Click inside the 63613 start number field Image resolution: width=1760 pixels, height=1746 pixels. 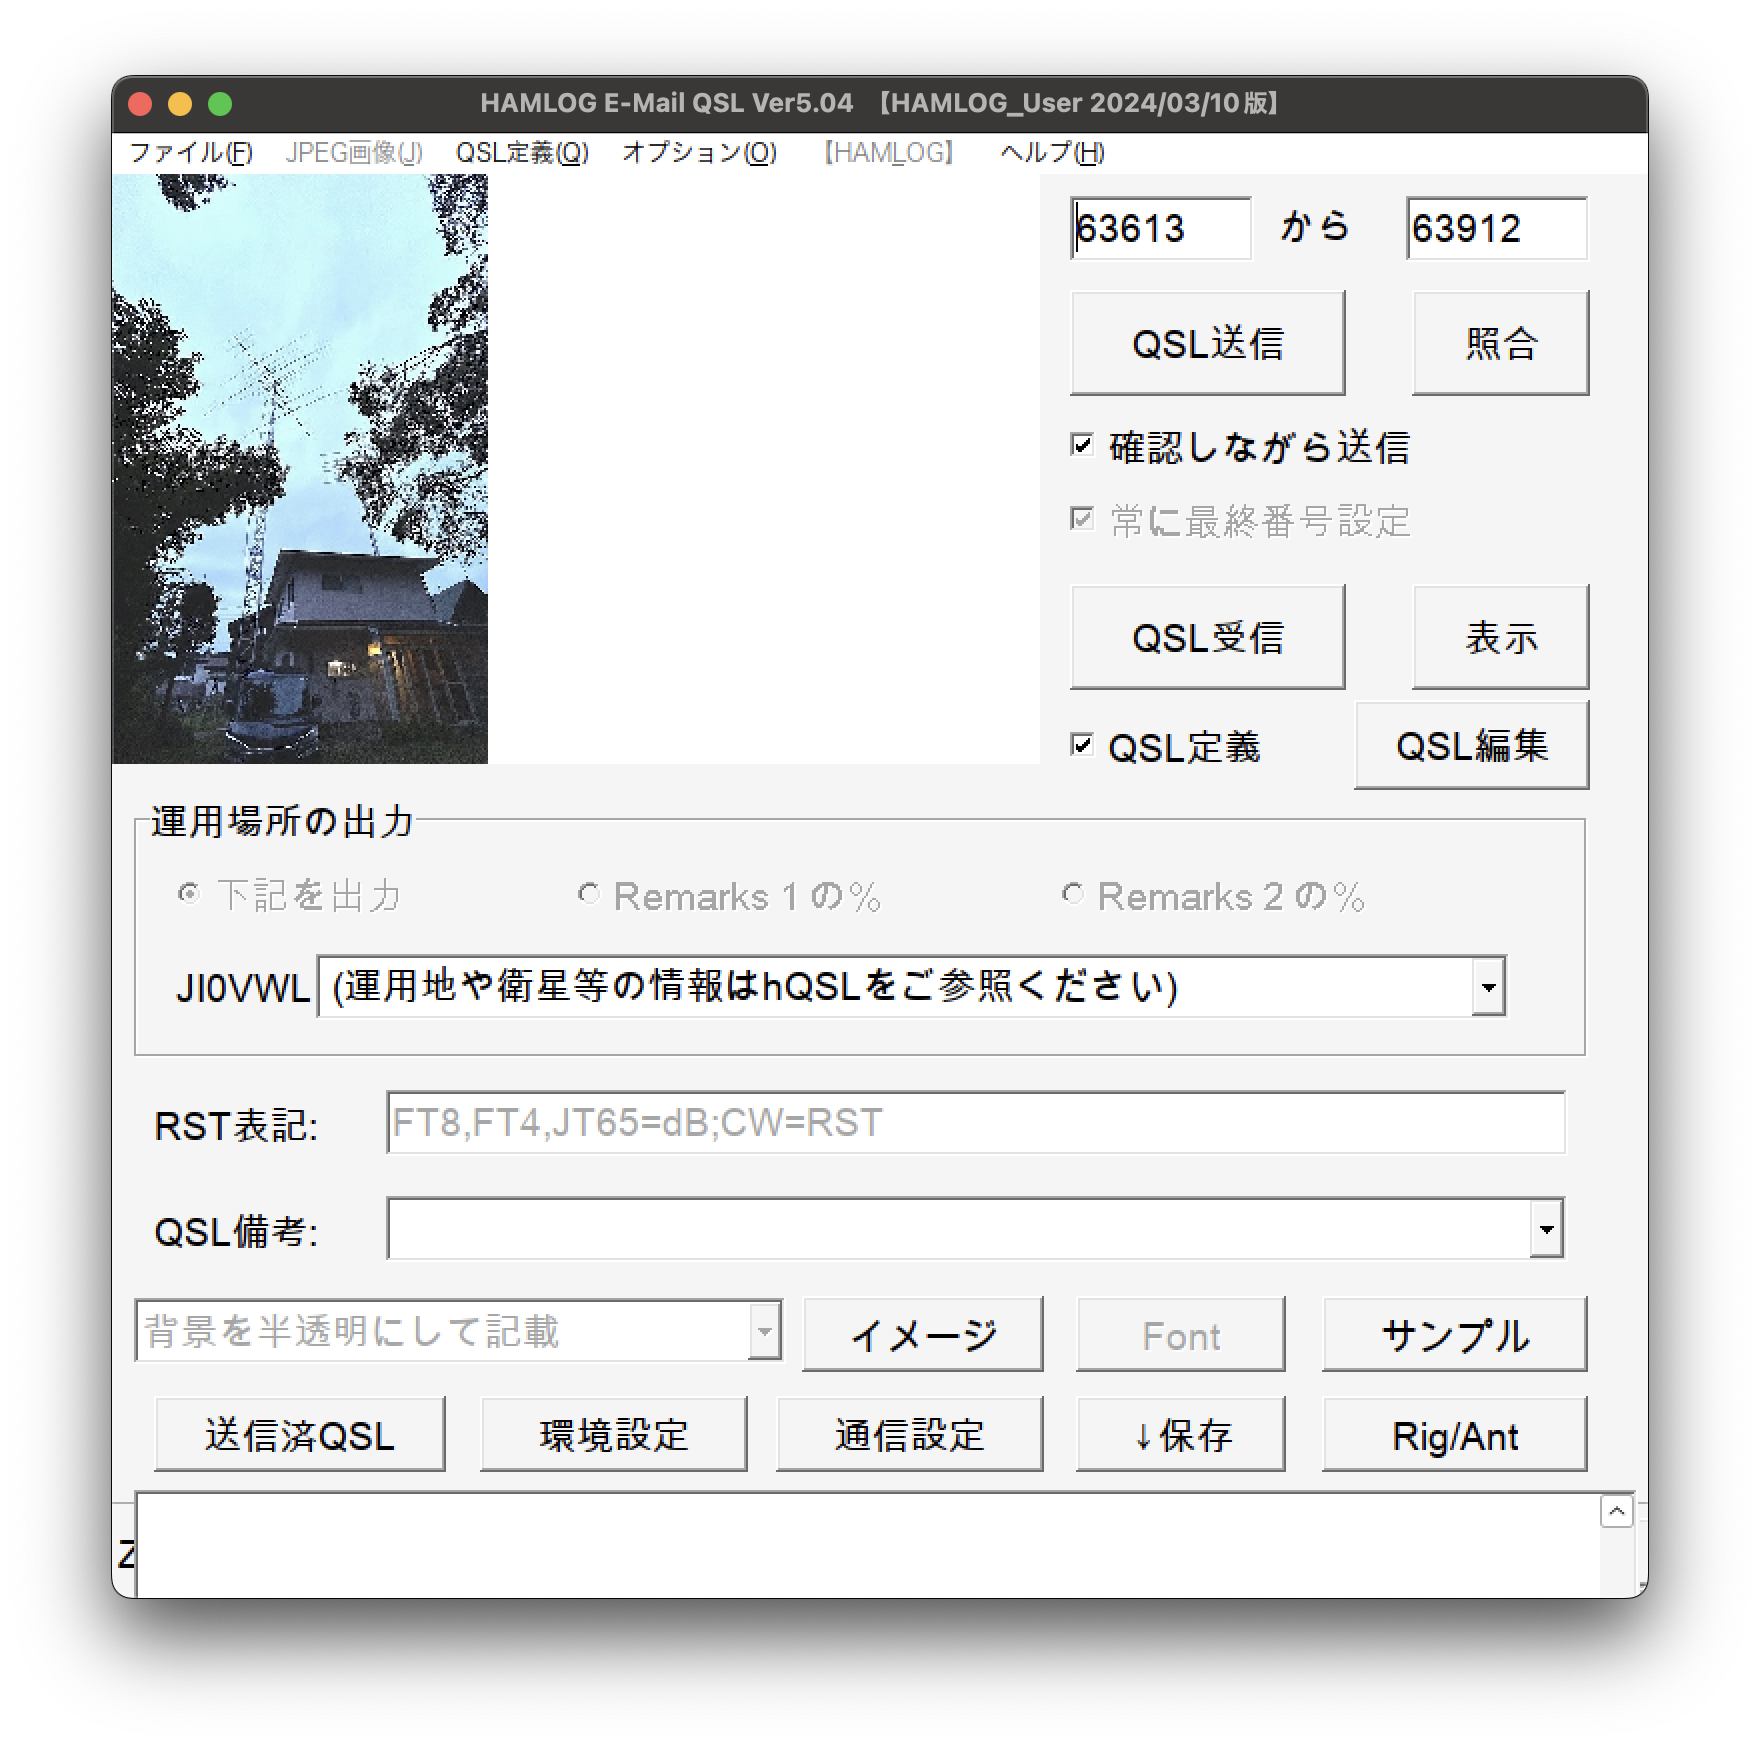[1160, 229]
